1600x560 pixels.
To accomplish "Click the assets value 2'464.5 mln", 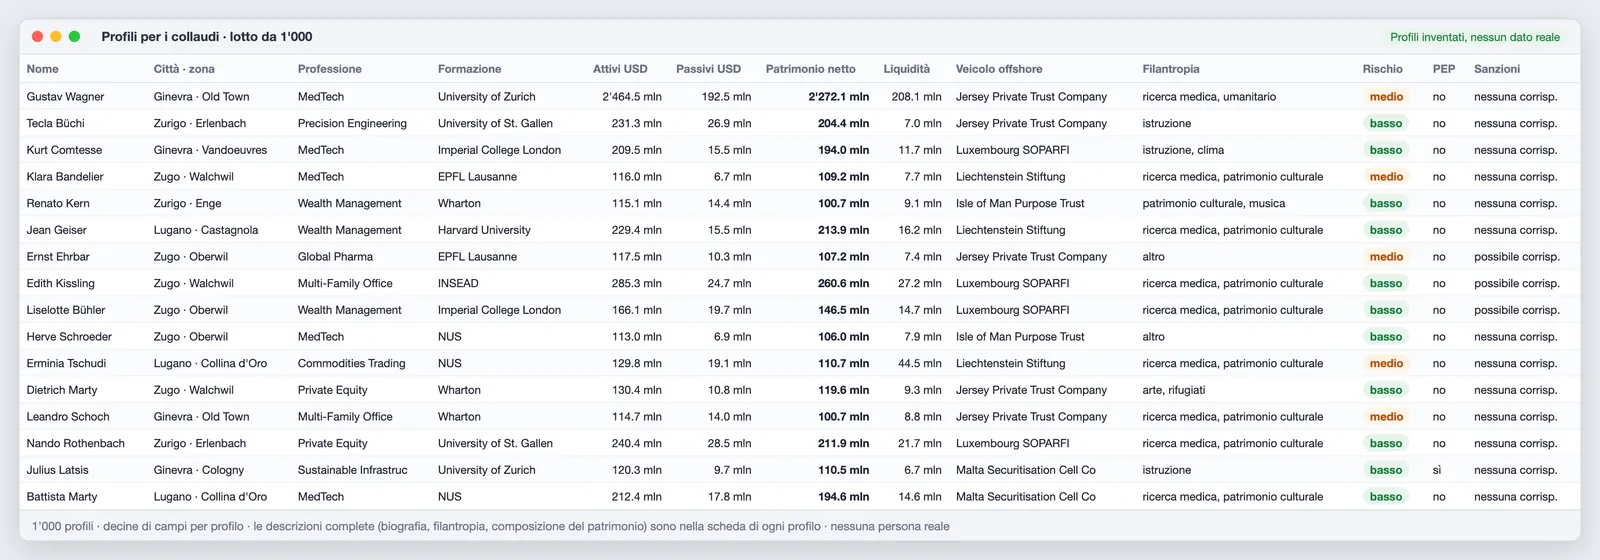I will click(632, 97).
